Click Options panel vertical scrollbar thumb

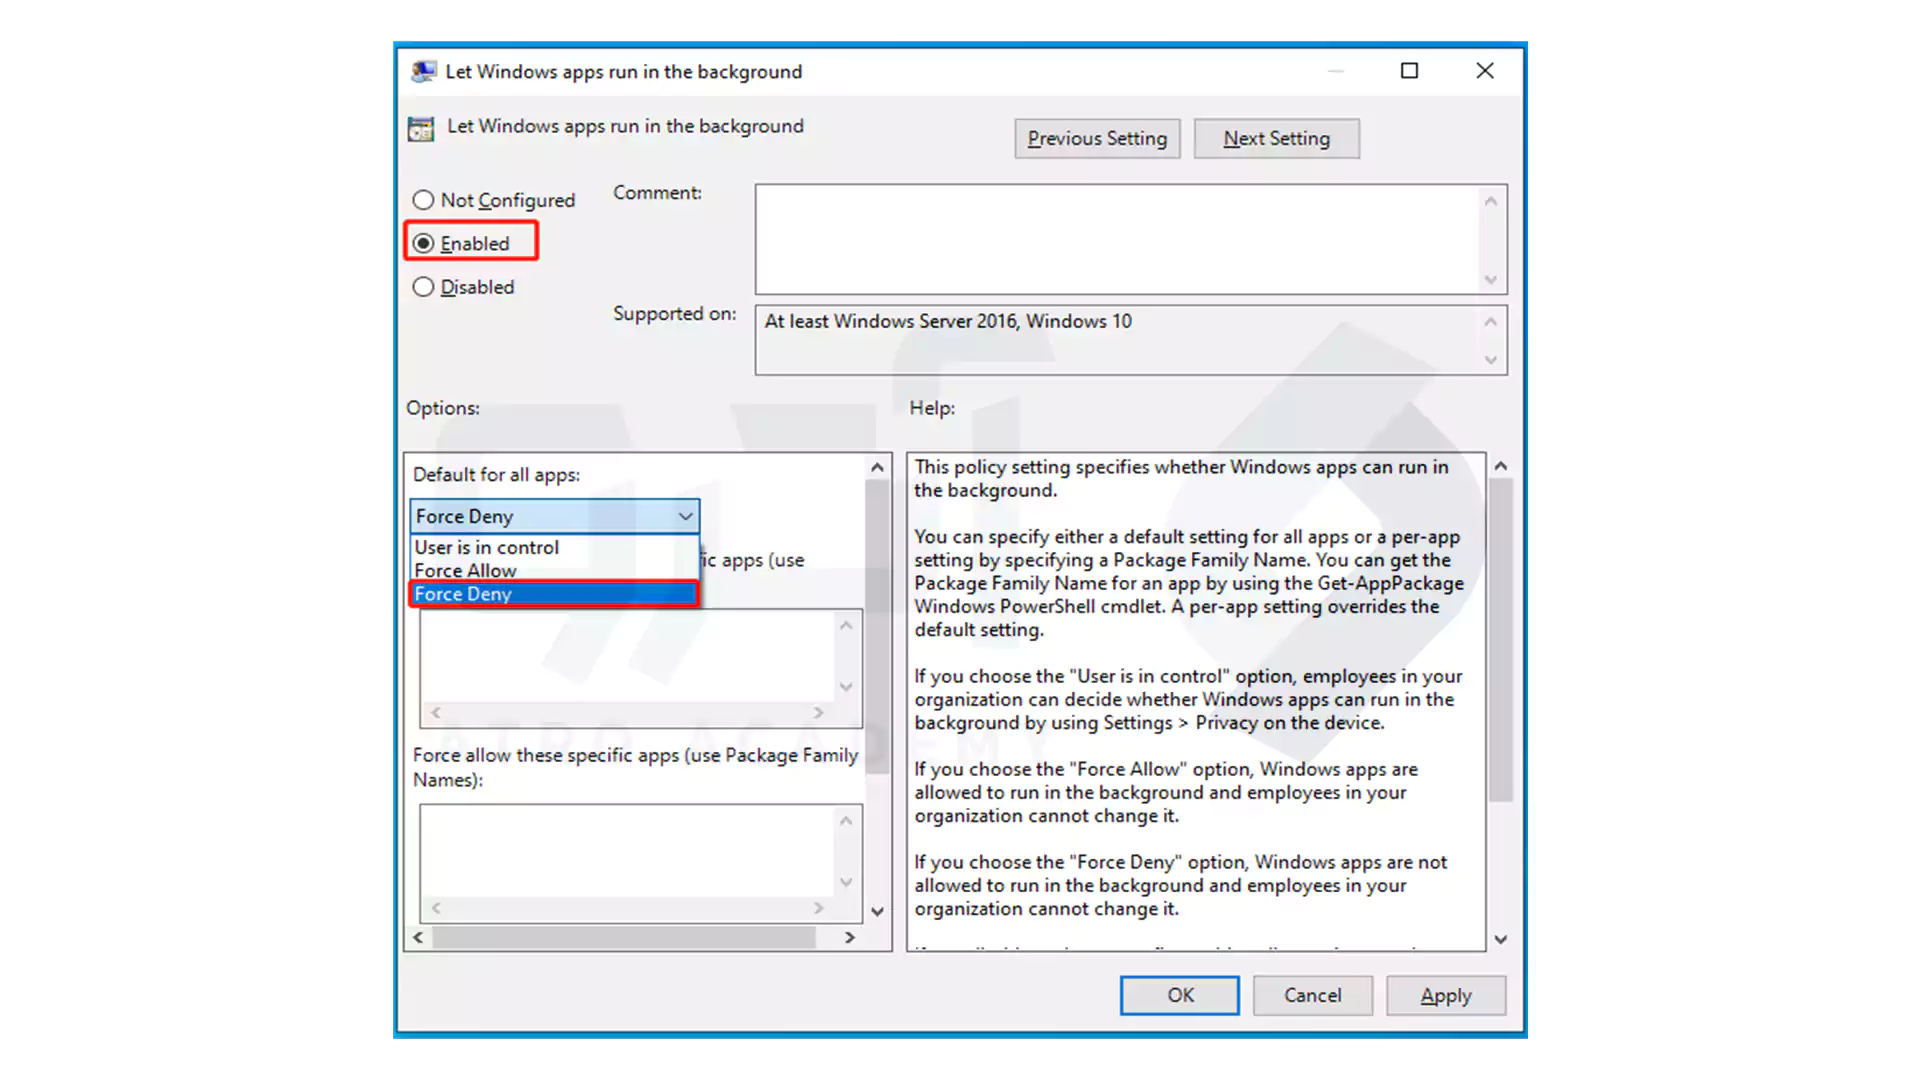pos(877,627)
